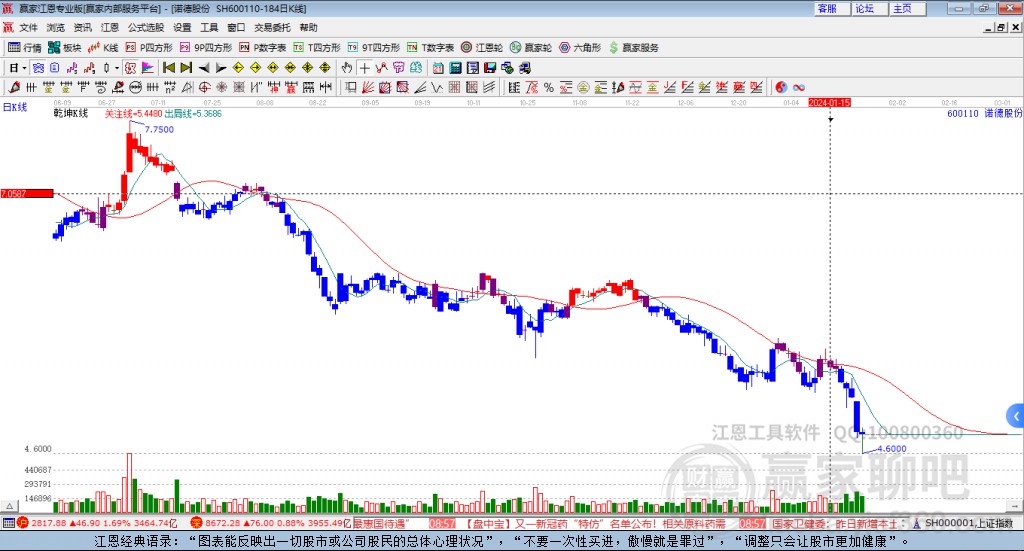1024x551 pixels.
Task: Select the hand pan tool
Action: (x=347, y=68)
